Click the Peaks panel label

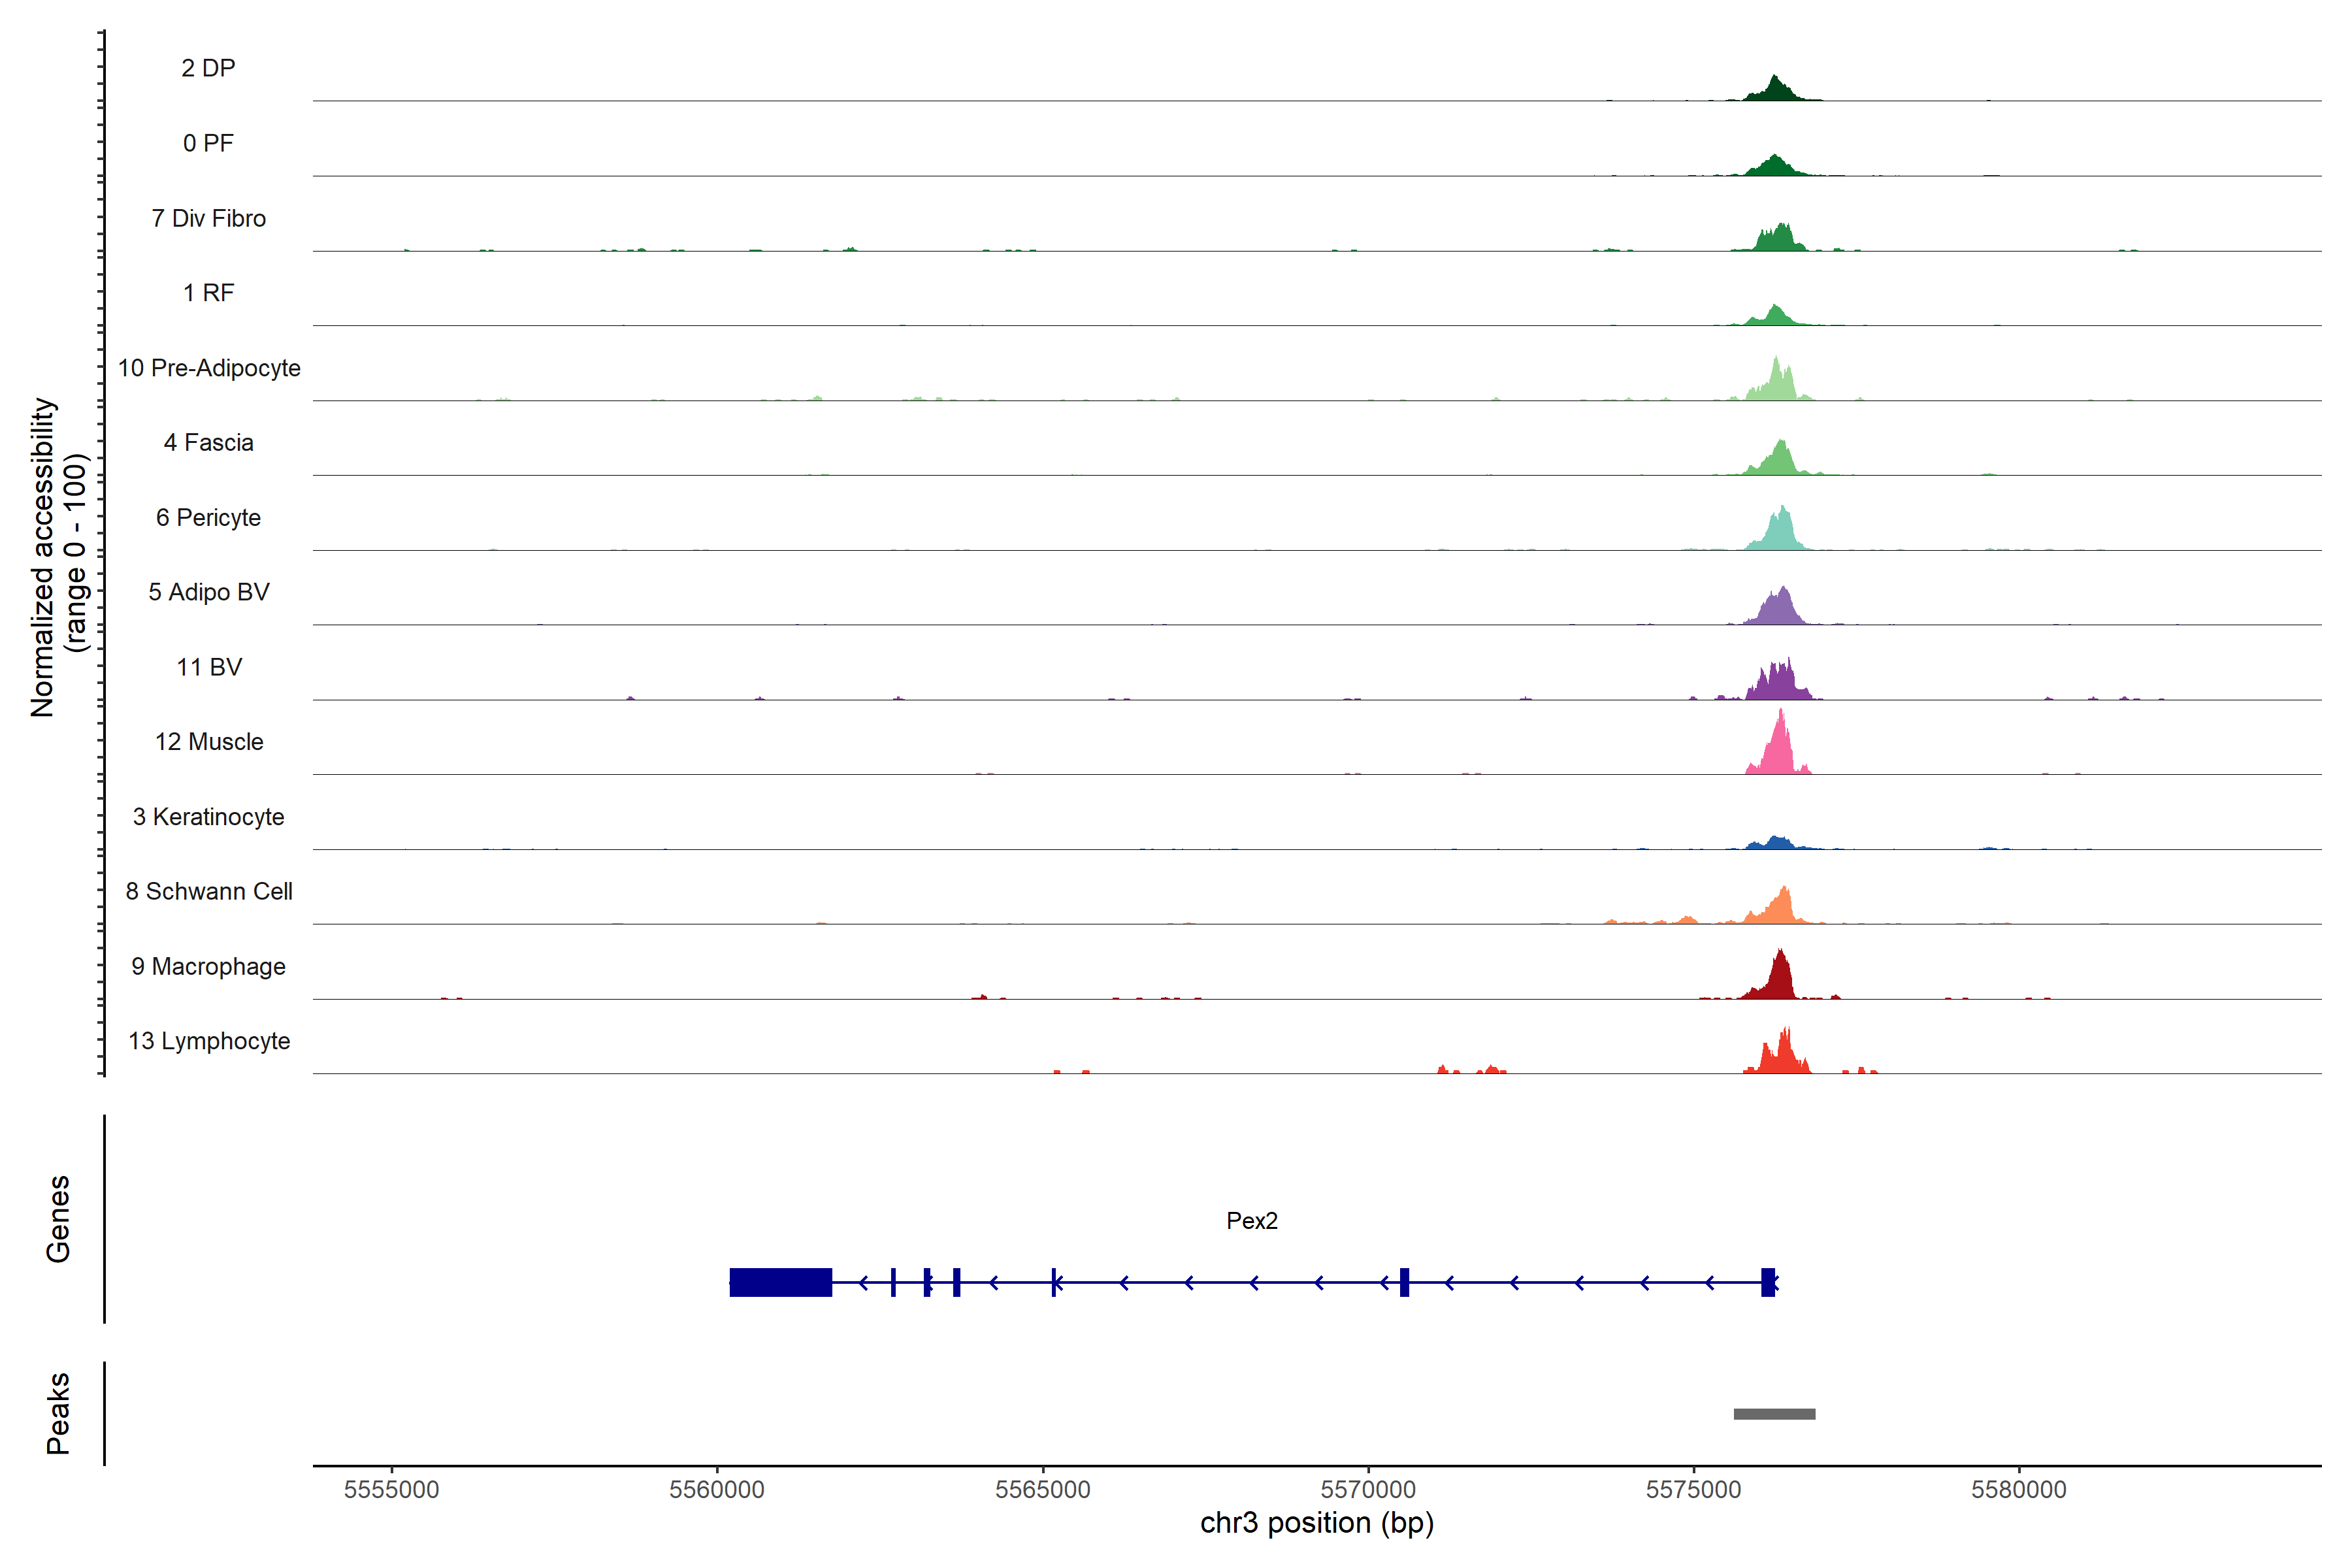58,1413
